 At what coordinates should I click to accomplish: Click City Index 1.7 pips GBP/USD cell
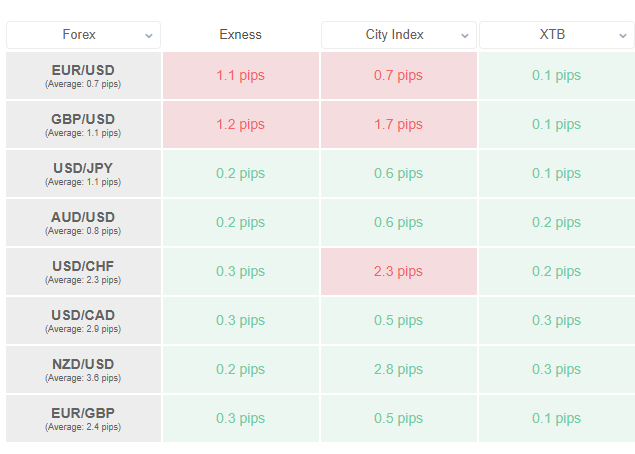click(398, 124)
